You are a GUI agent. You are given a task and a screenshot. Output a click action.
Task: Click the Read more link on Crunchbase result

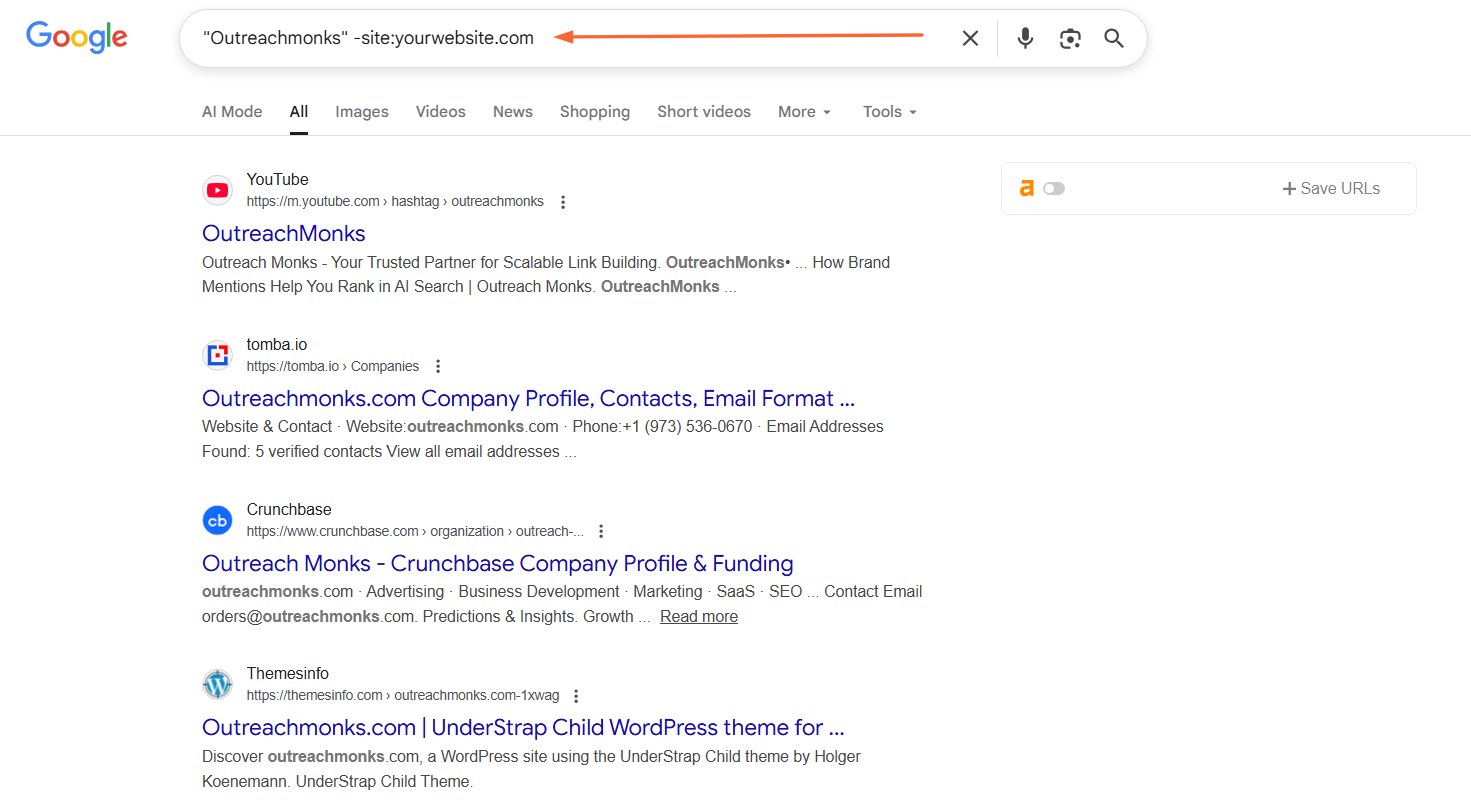coord(698,616)
